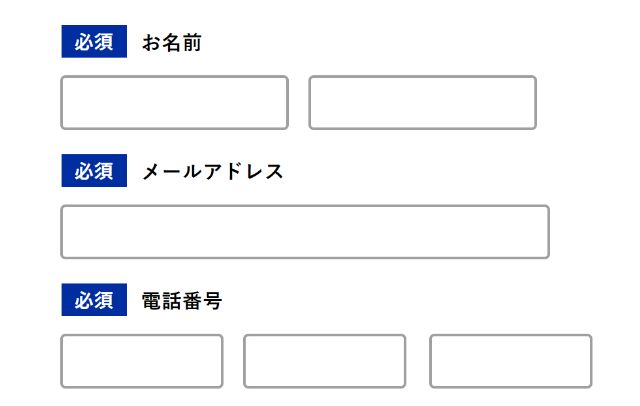Activate the family name field under お名前
This screenshot has width=640, height=406.
tap(175, 102)
